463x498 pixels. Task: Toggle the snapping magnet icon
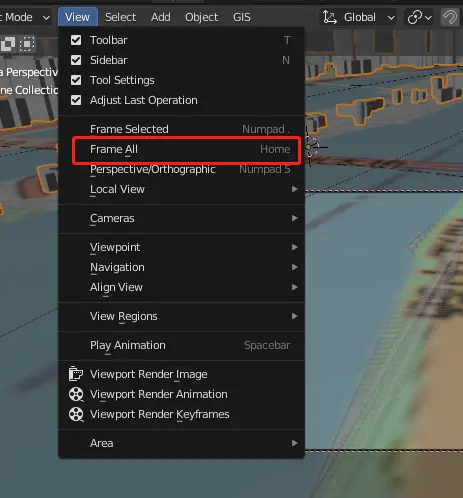click(450, 17)
